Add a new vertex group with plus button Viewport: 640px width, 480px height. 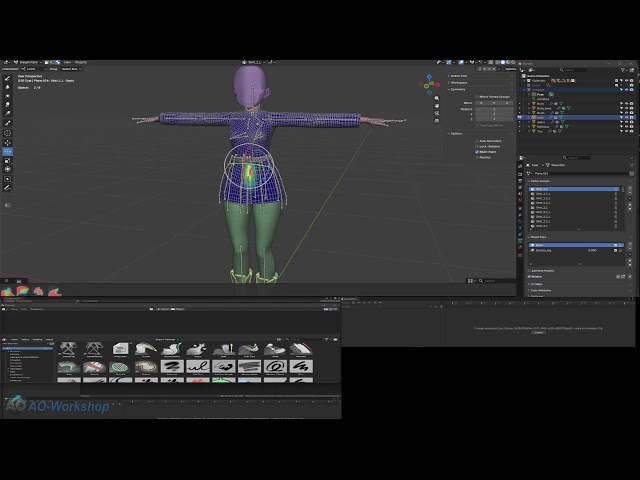[630, 189]
